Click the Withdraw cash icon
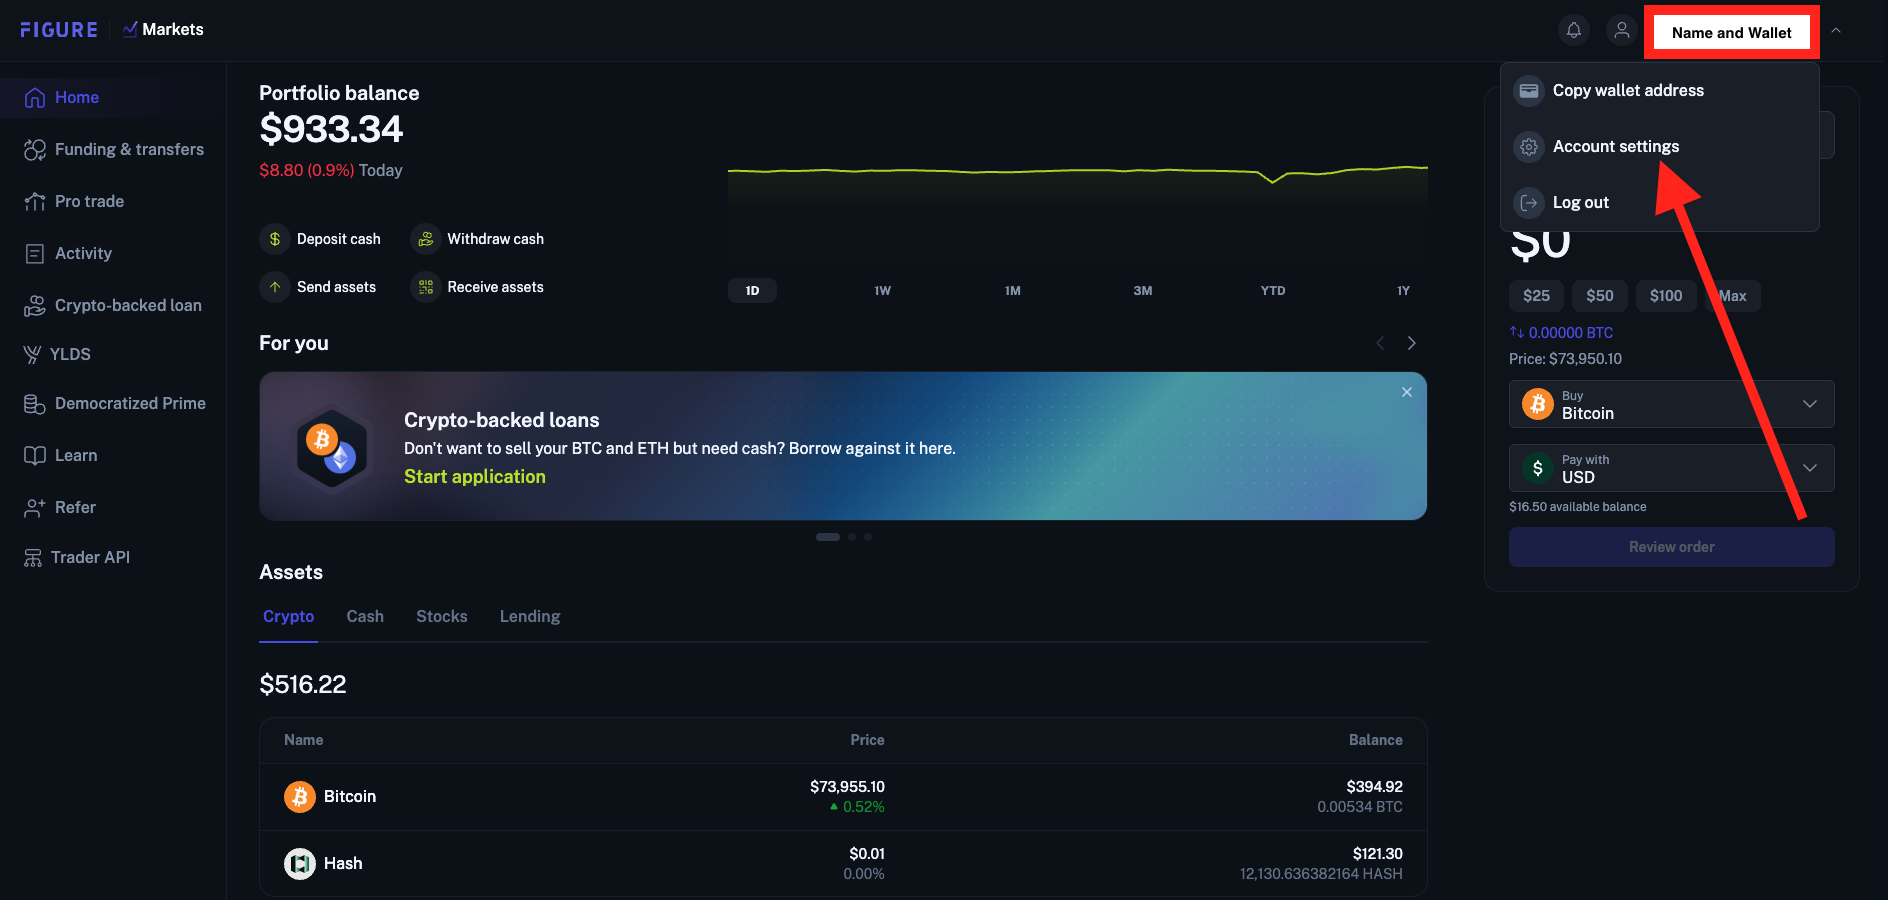Viewport: 1888px width, 900px height. coord(426,239)
